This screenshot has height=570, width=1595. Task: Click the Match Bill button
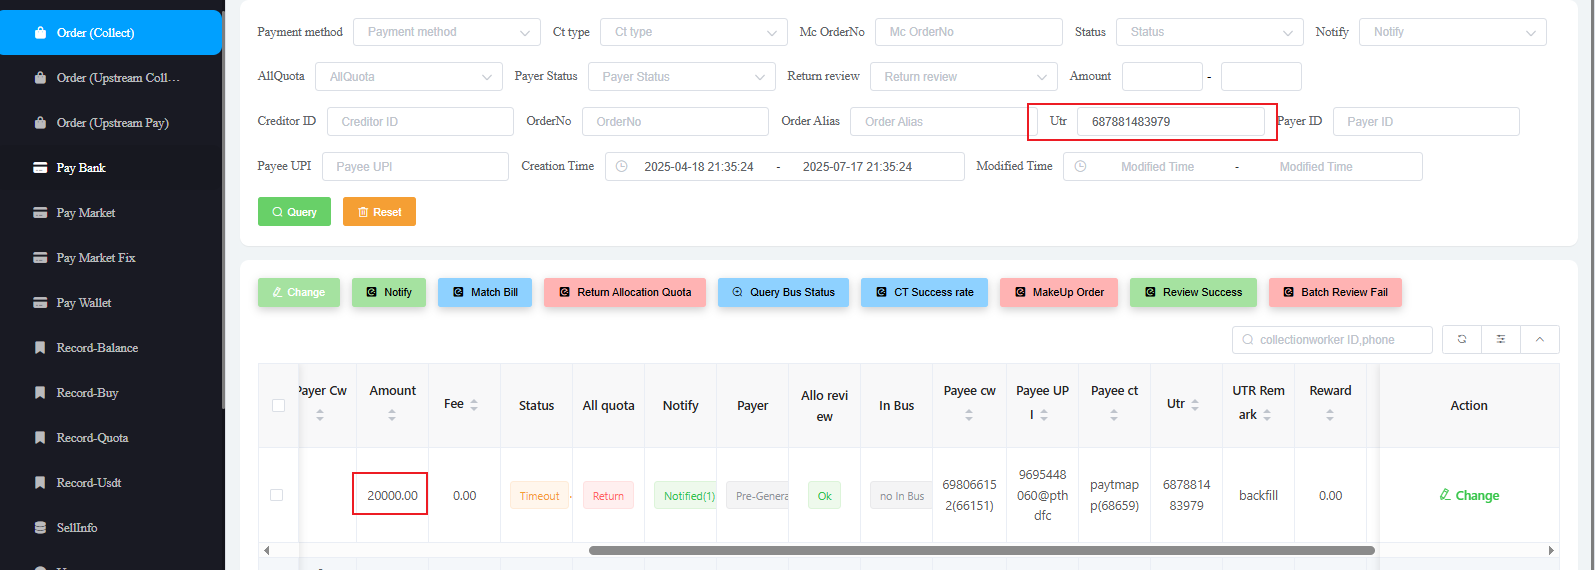(485, 293)
